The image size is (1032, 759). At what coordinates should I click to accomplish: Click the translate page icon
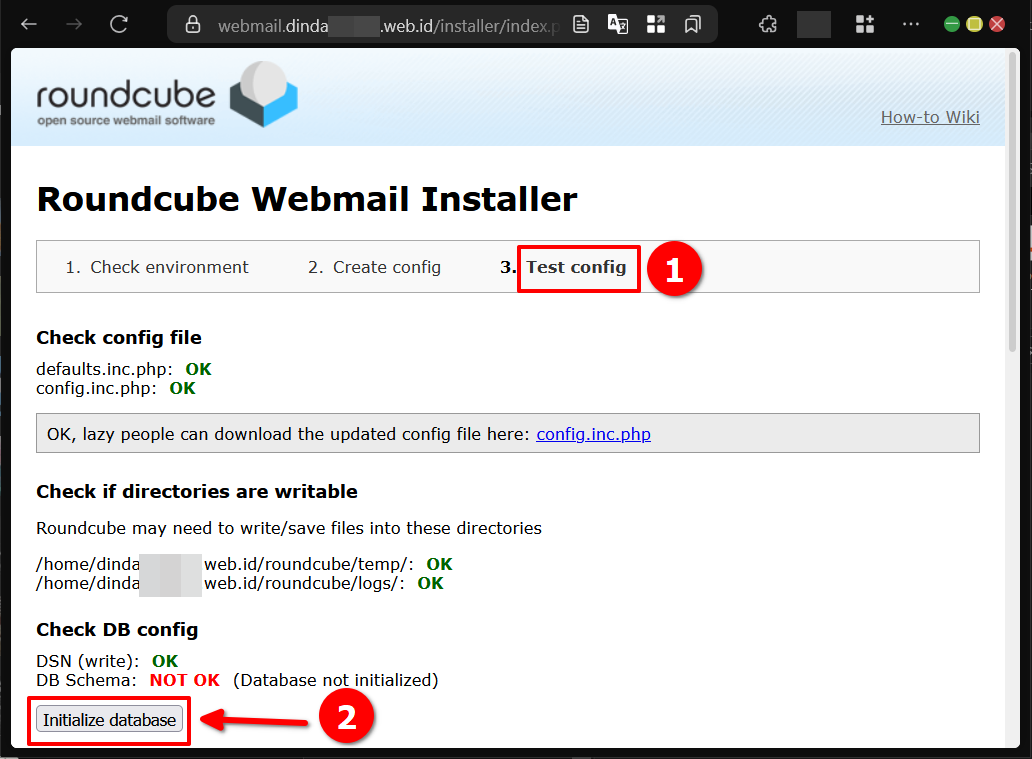click(618, 25)
